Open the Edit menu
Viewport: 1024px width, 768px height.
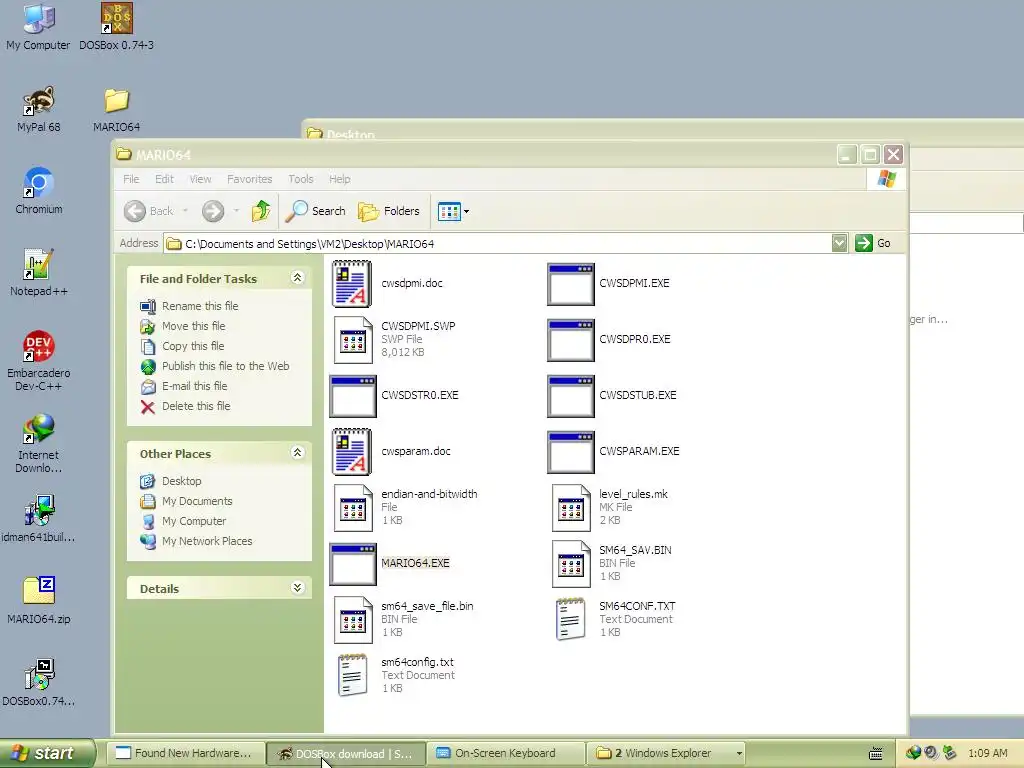tap(164, 179)
